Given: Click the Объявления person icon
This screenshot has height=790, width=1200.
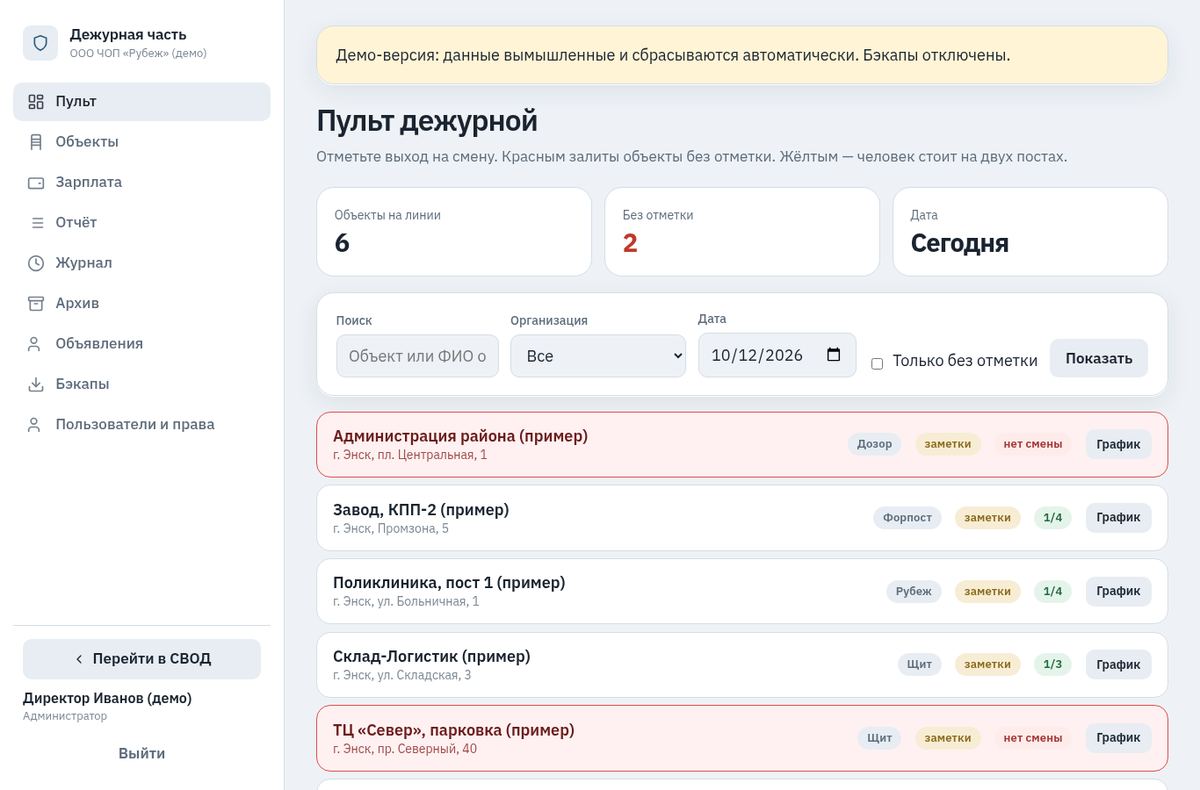Looking at the screenshot, I should click(36, 344).
